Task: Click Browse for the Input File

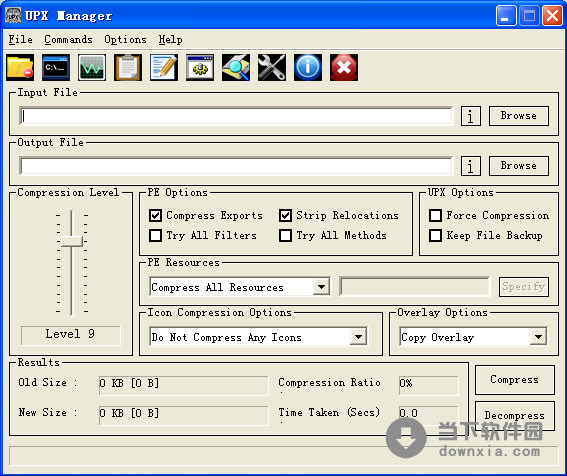Action: 519,116
